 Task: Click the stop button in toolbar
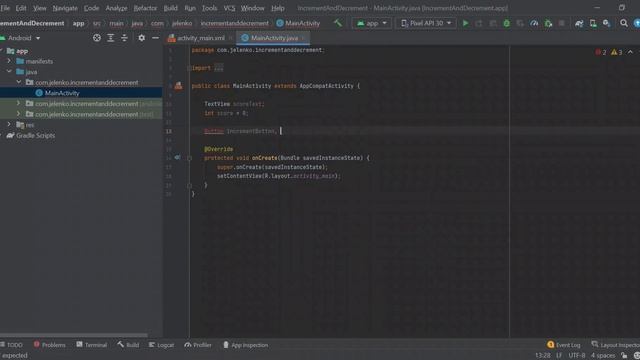point(562,23)
